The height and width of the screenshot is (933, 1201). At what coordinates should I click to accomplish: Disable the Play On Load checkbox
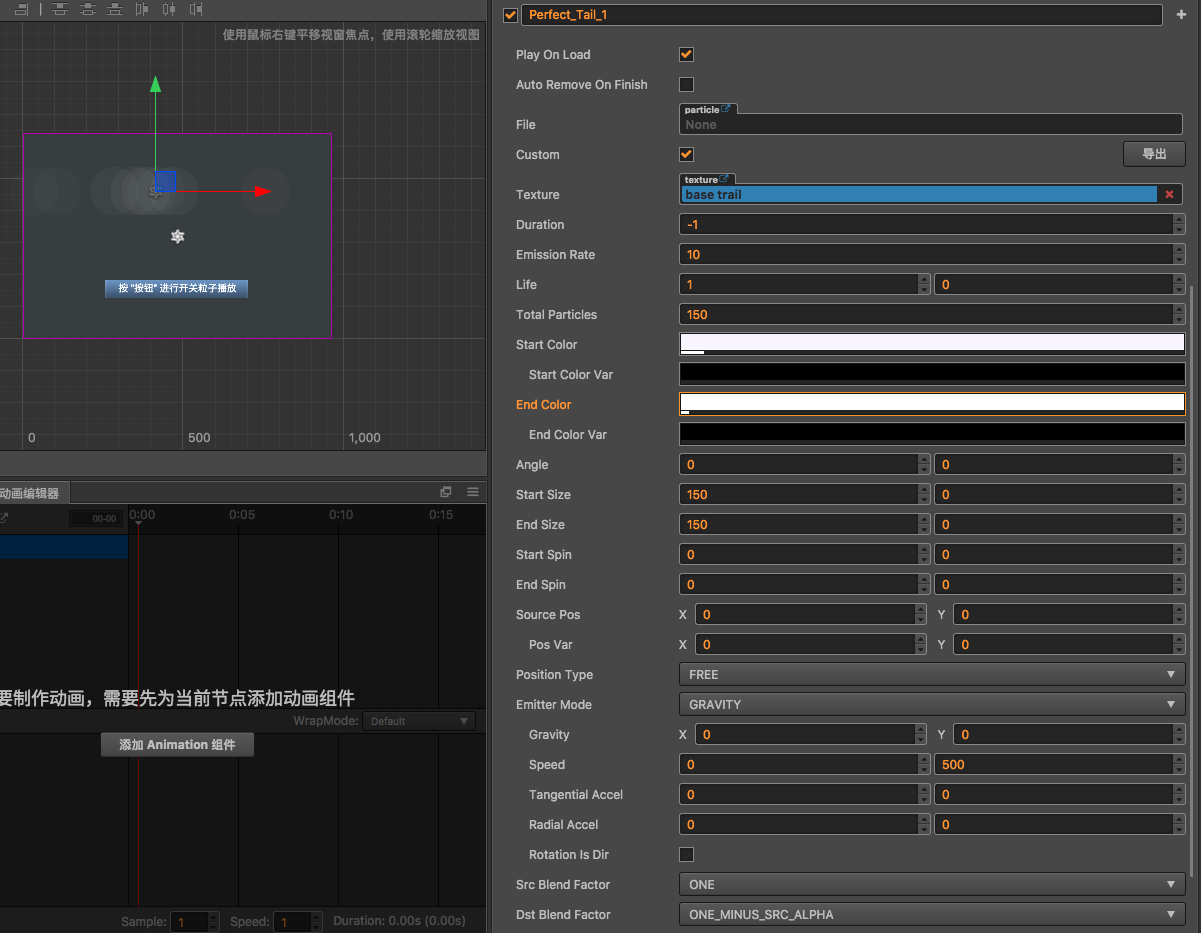click(686, 55)
